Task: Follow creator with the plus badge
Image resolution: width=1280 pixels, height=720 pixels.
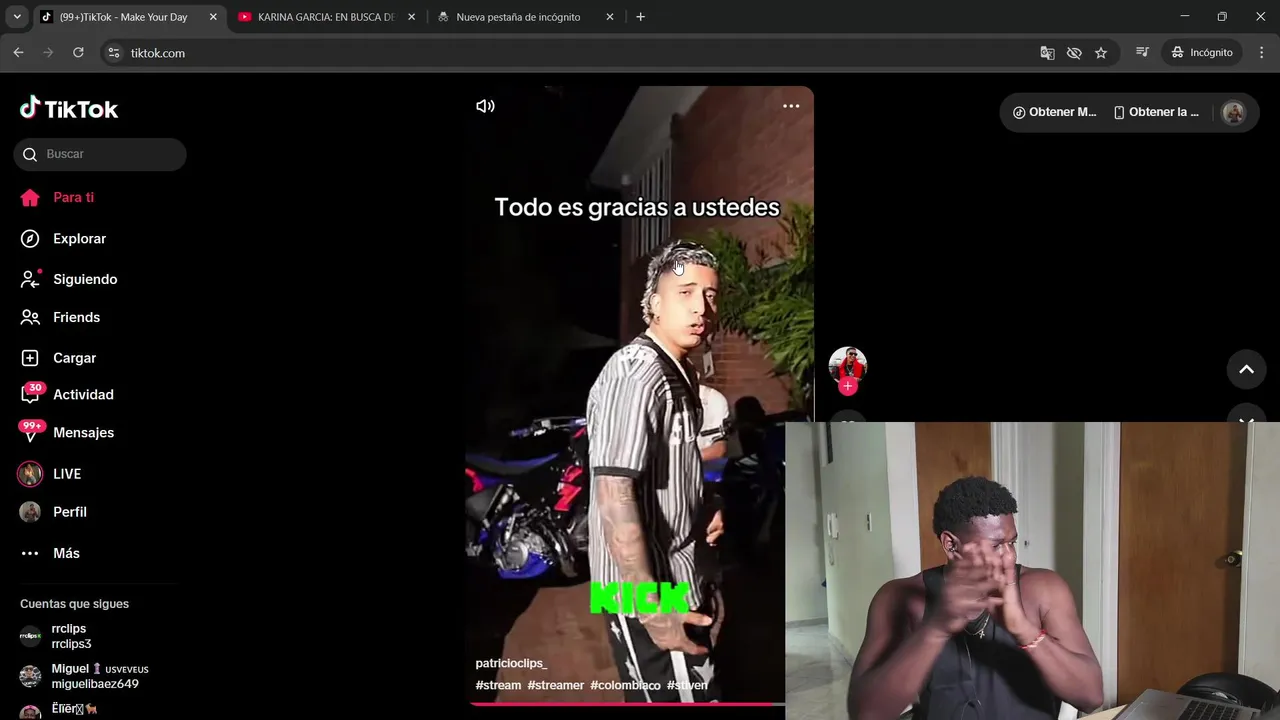Action: click(x=848, y=386)
